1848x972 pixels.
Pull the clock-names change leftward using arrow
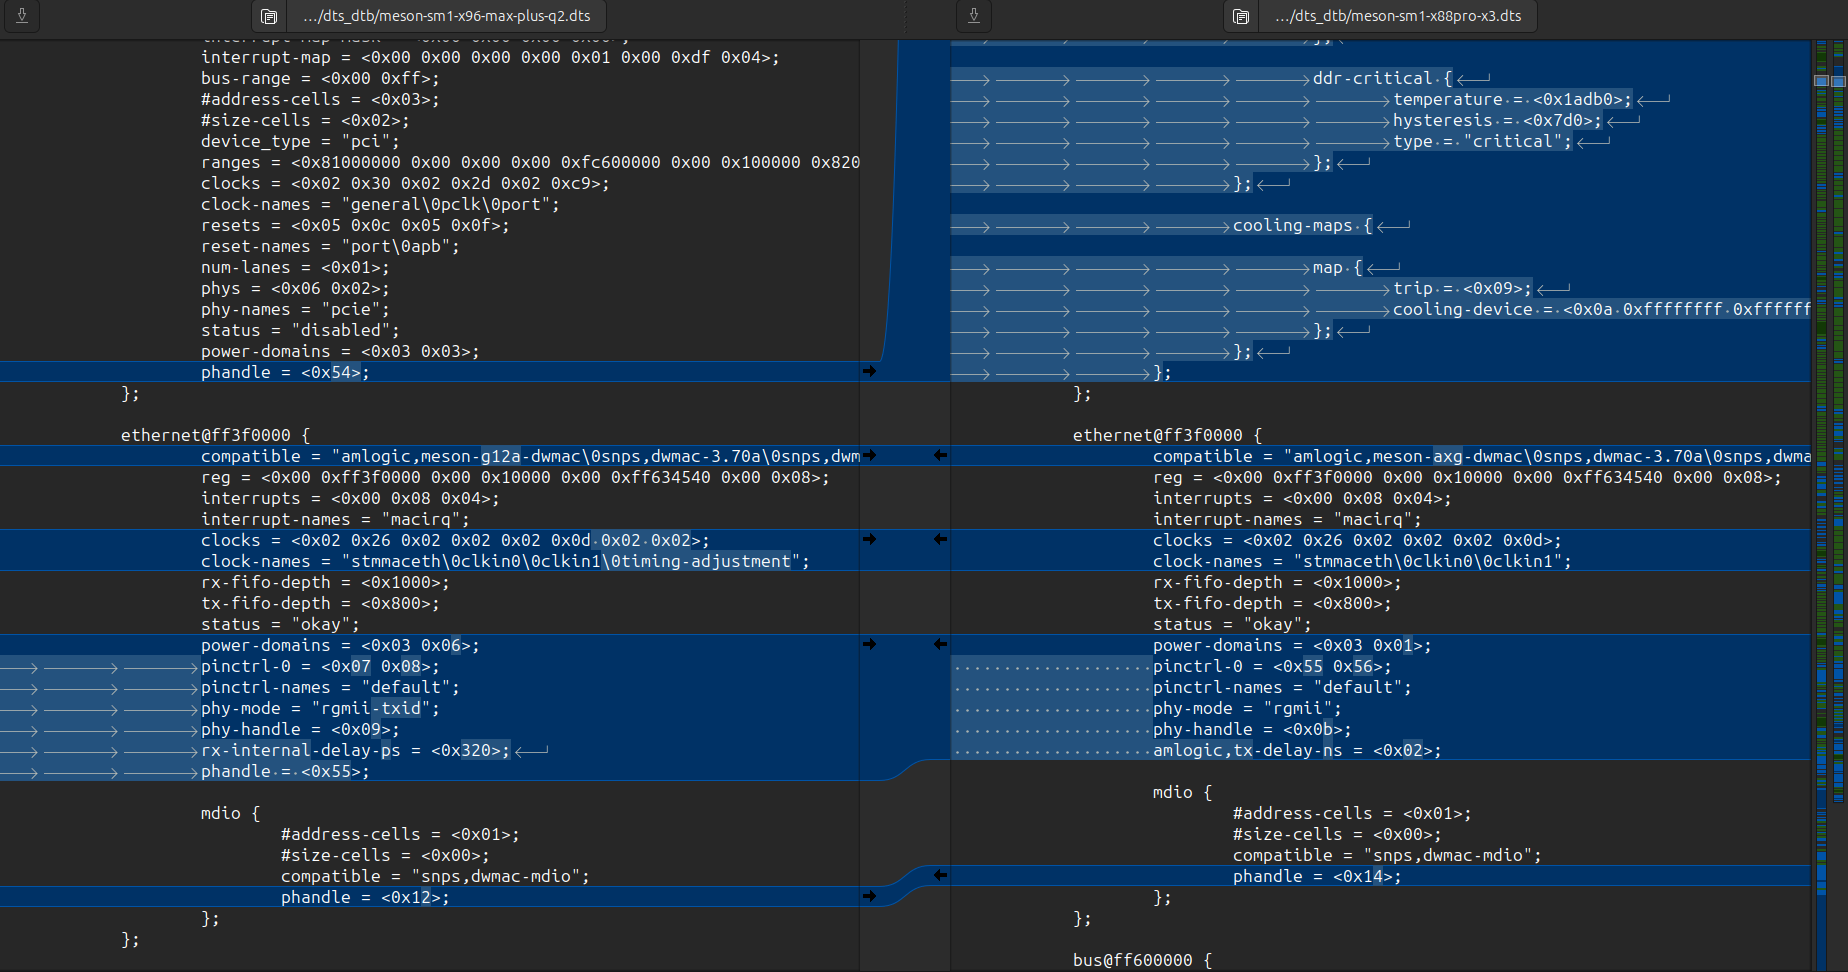(x=938, y=540)
